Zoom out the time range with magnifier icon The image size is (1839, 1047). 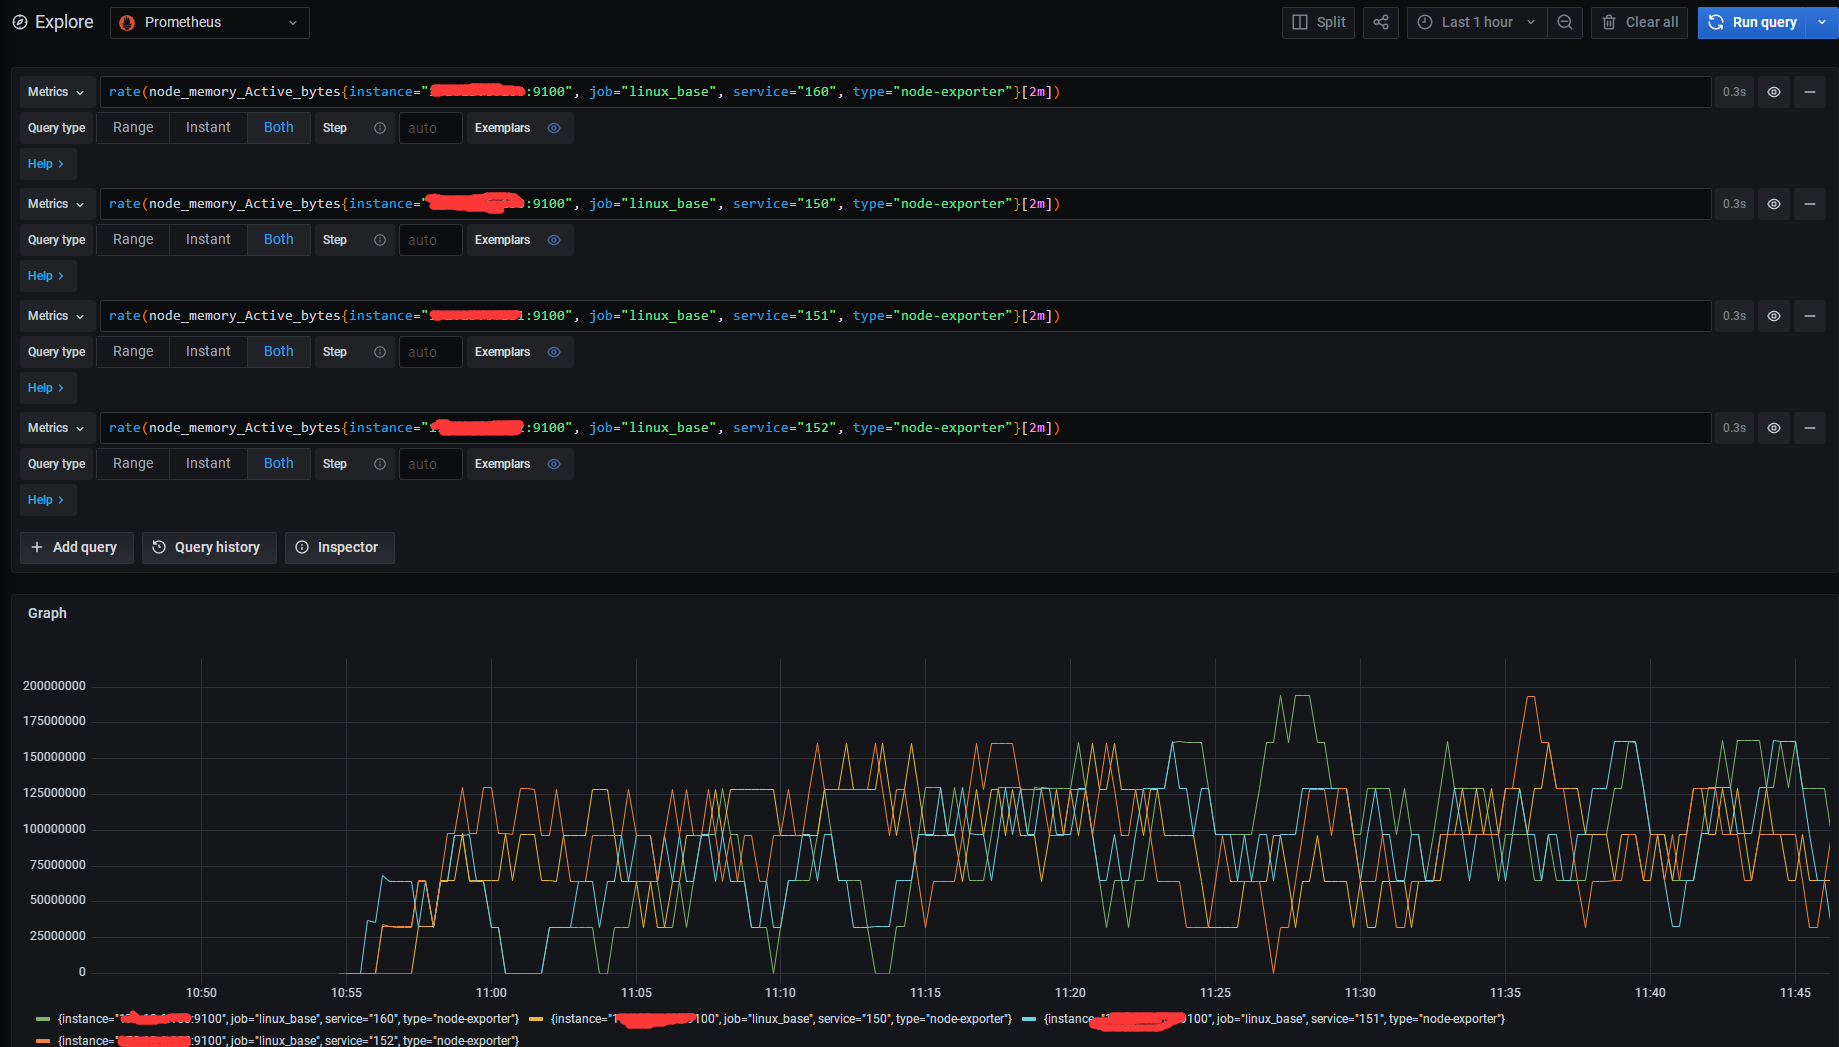(x=1565, y=22)
